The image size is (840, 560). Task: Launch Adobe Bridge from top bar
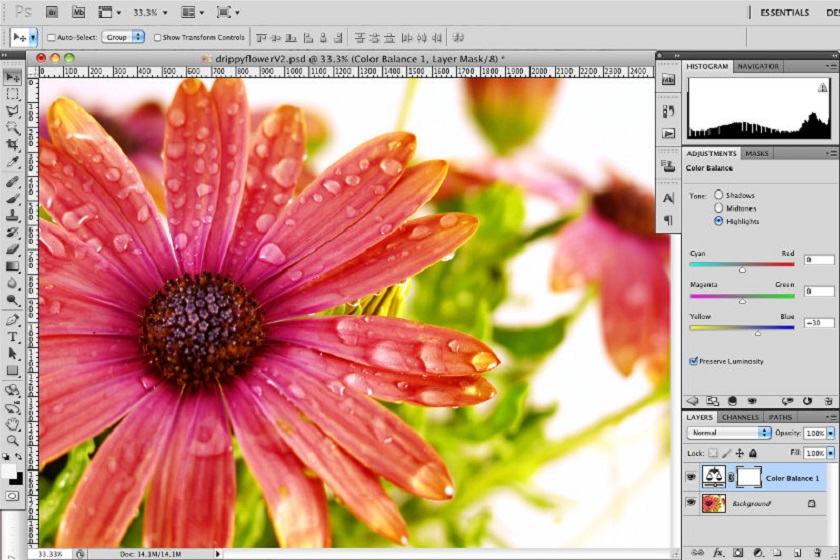pyautogui.click(x=51, y=12)
